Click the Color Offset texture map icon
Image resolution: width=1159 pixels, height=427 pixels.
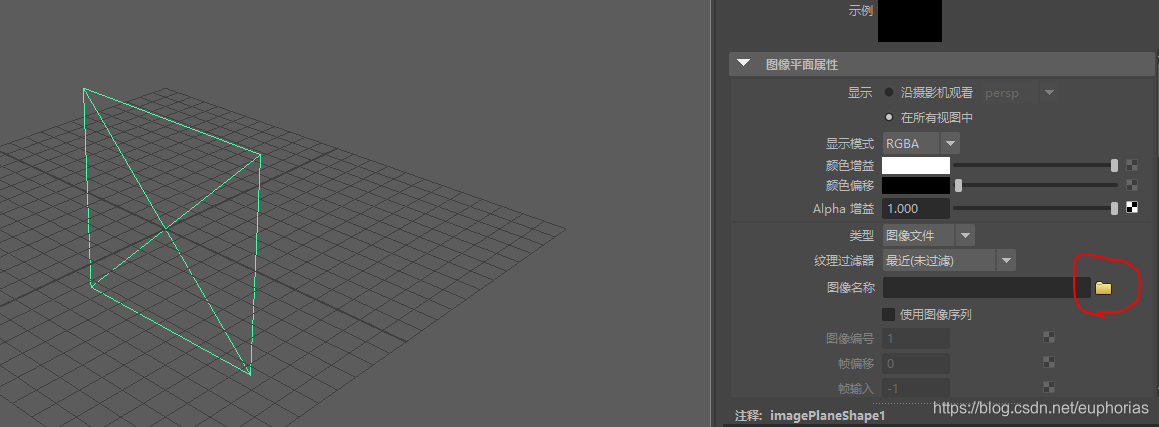click(x=1132, y=185)
